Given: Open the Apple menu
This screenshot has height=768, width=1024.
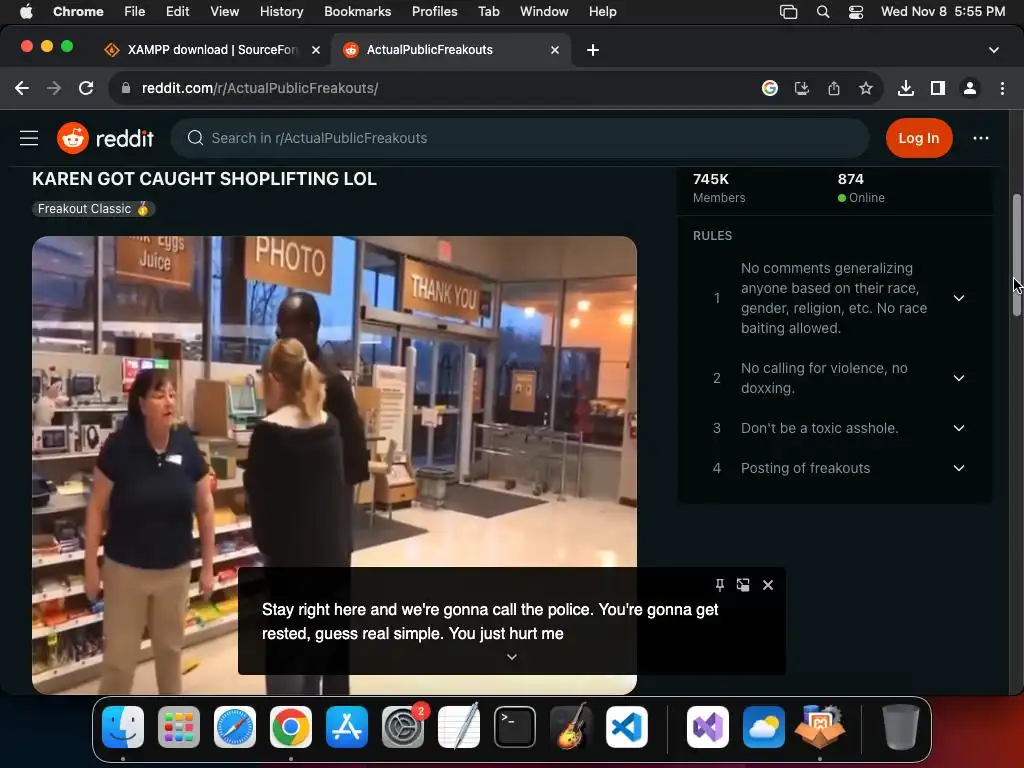Looking at the screenshot, I should tap(26, 12).
